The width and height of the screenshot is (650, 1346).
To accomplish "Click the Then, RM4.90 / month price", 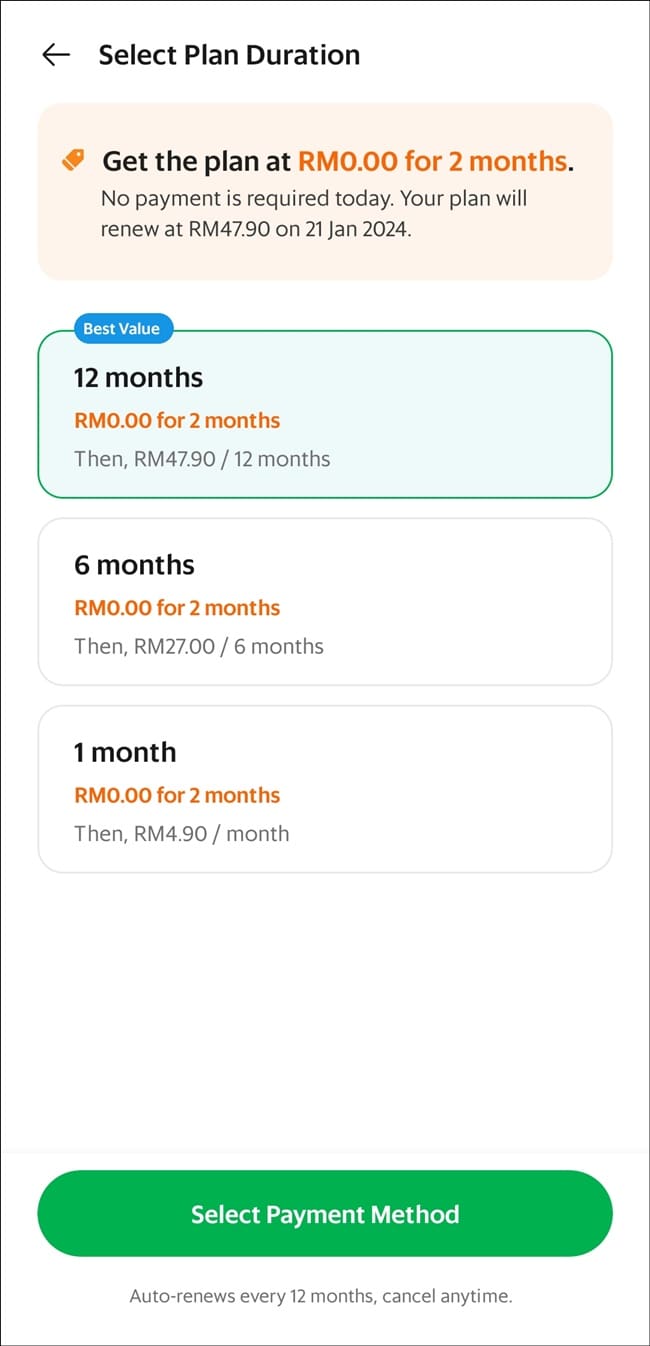I will [x=181, y=833].
